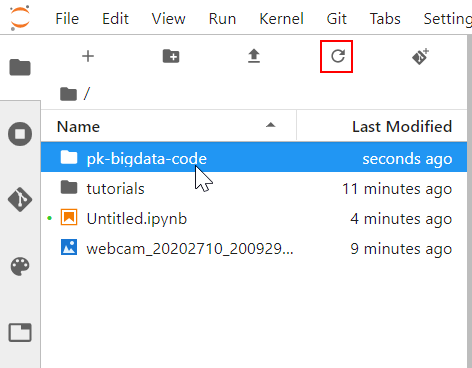Create a new folder with toolbar icon
472x368 pixels.
(171, 56)
